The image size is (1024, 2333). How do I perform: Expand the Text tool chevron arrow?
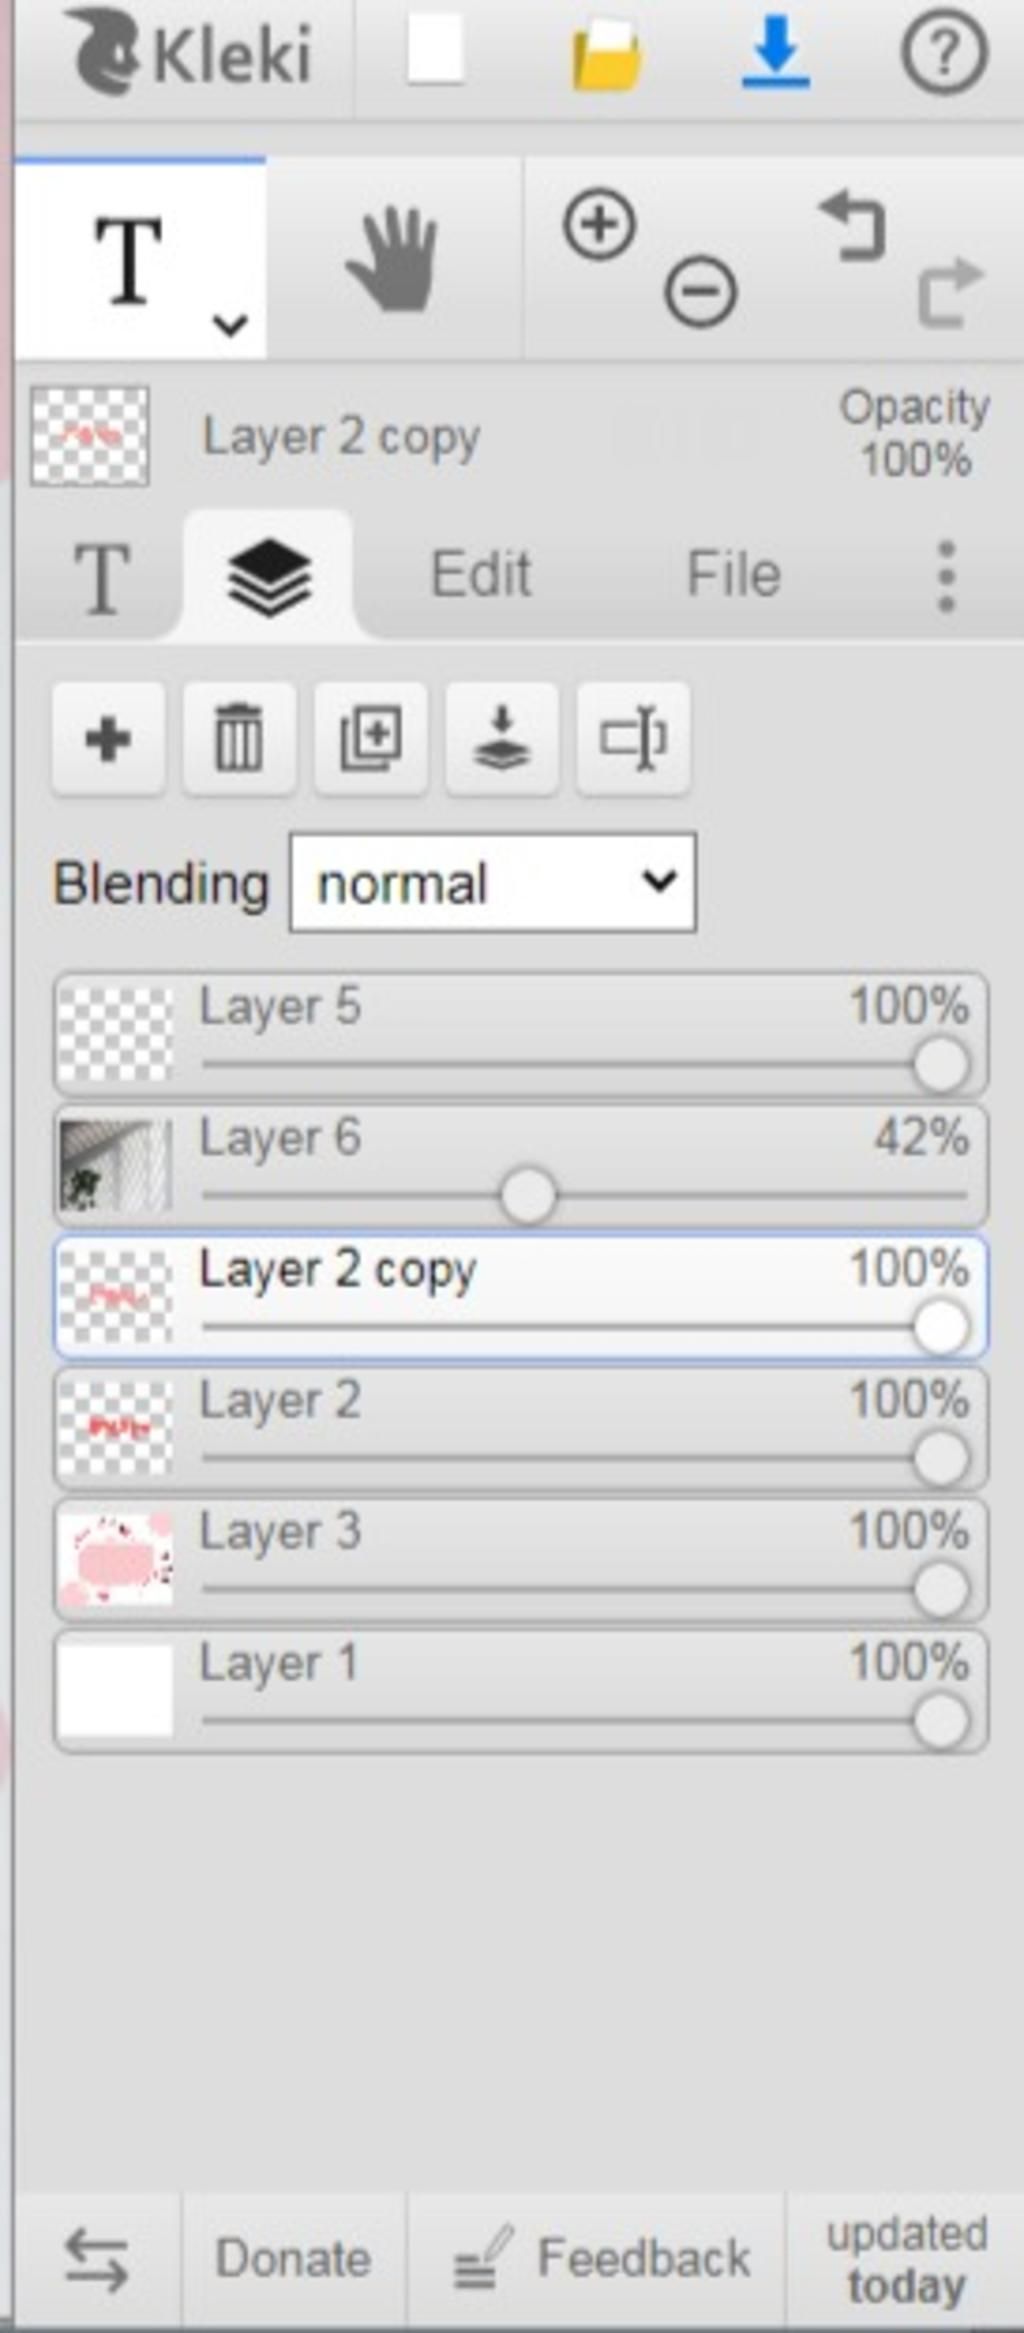click(230, 325)
